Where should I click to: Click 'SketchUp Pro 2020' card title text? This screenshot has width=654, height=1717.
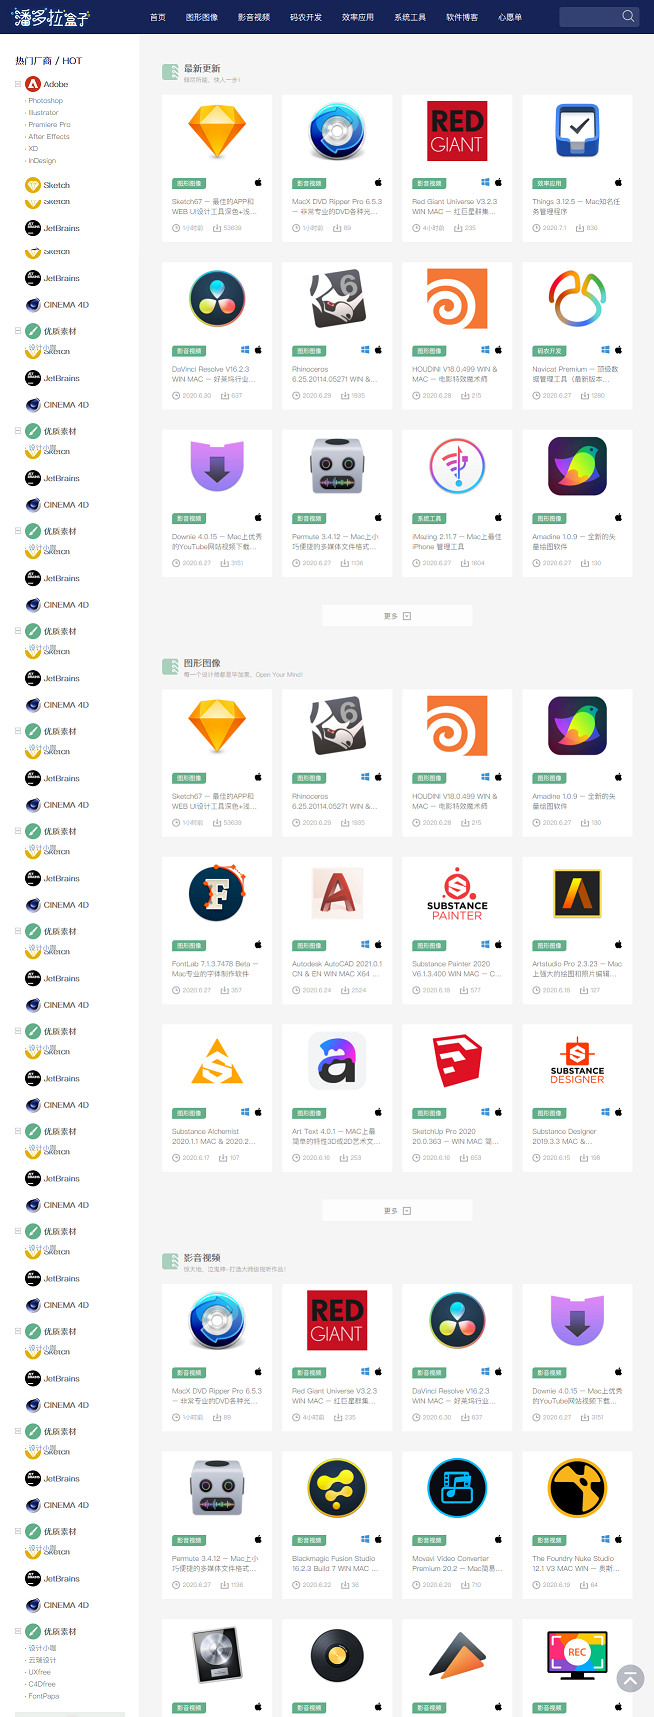[x=457, y=1136]
